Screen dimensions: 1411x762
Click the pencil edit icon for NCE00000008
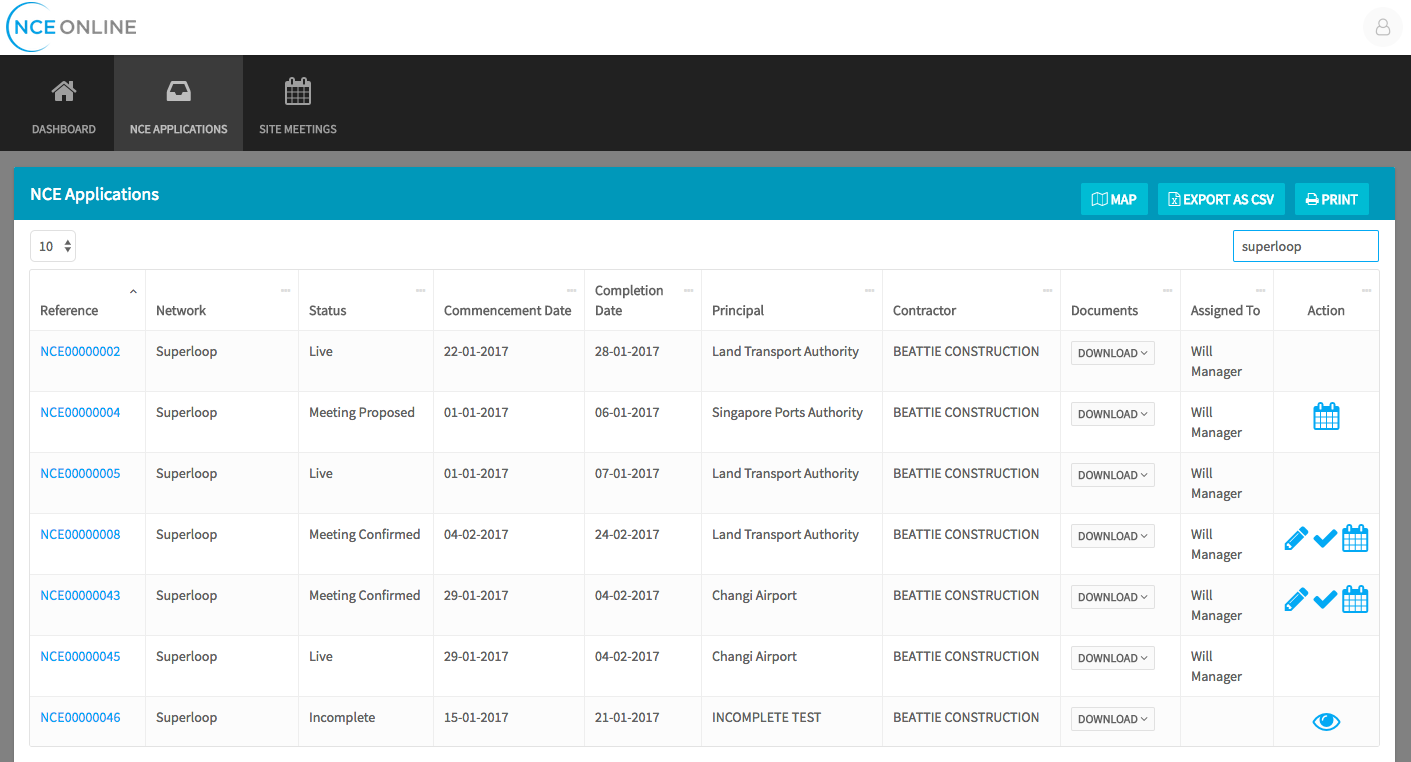[1295, 539]
